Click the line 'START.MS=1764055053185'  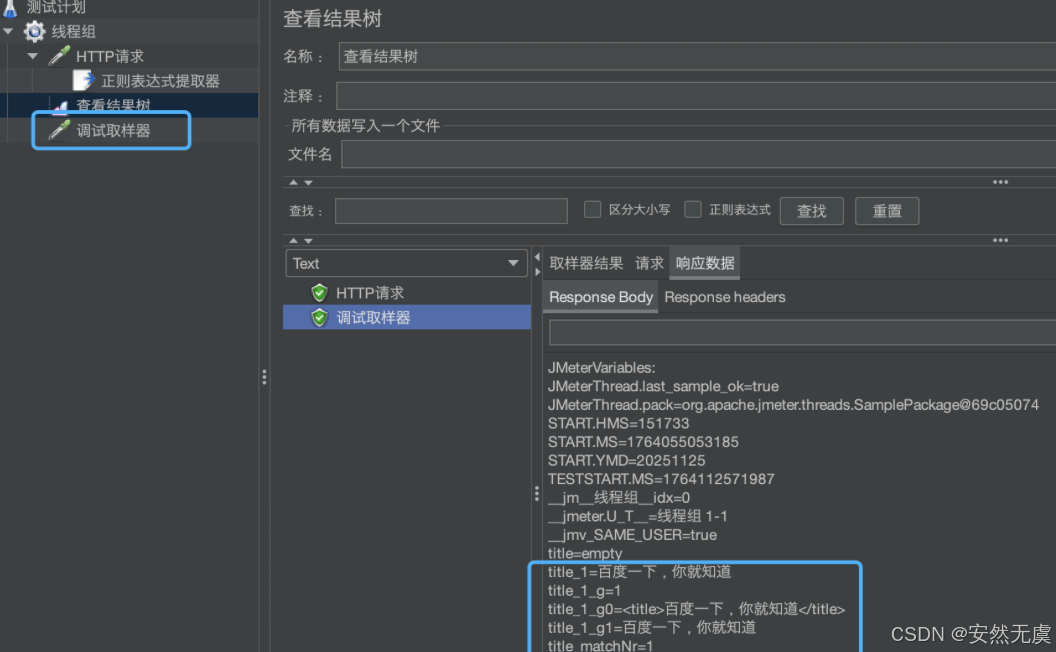tap(643, 442)
